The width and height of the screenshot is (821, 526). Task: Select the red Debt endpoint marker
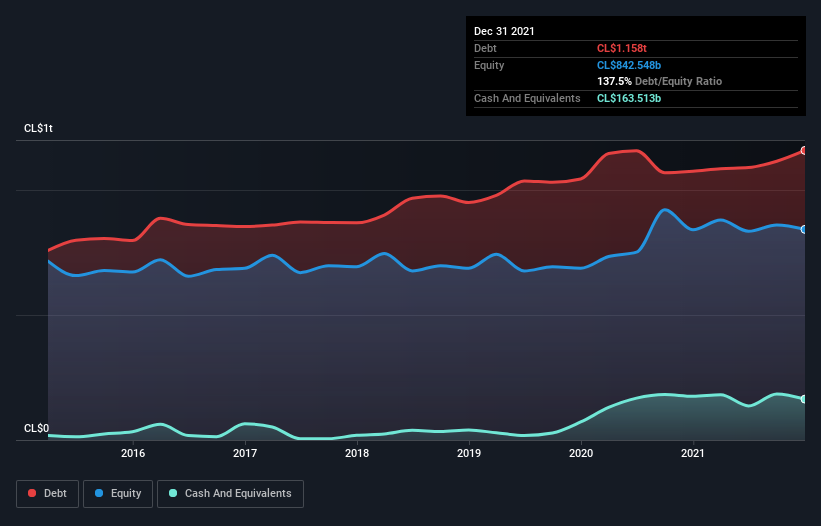pos(804,151)
